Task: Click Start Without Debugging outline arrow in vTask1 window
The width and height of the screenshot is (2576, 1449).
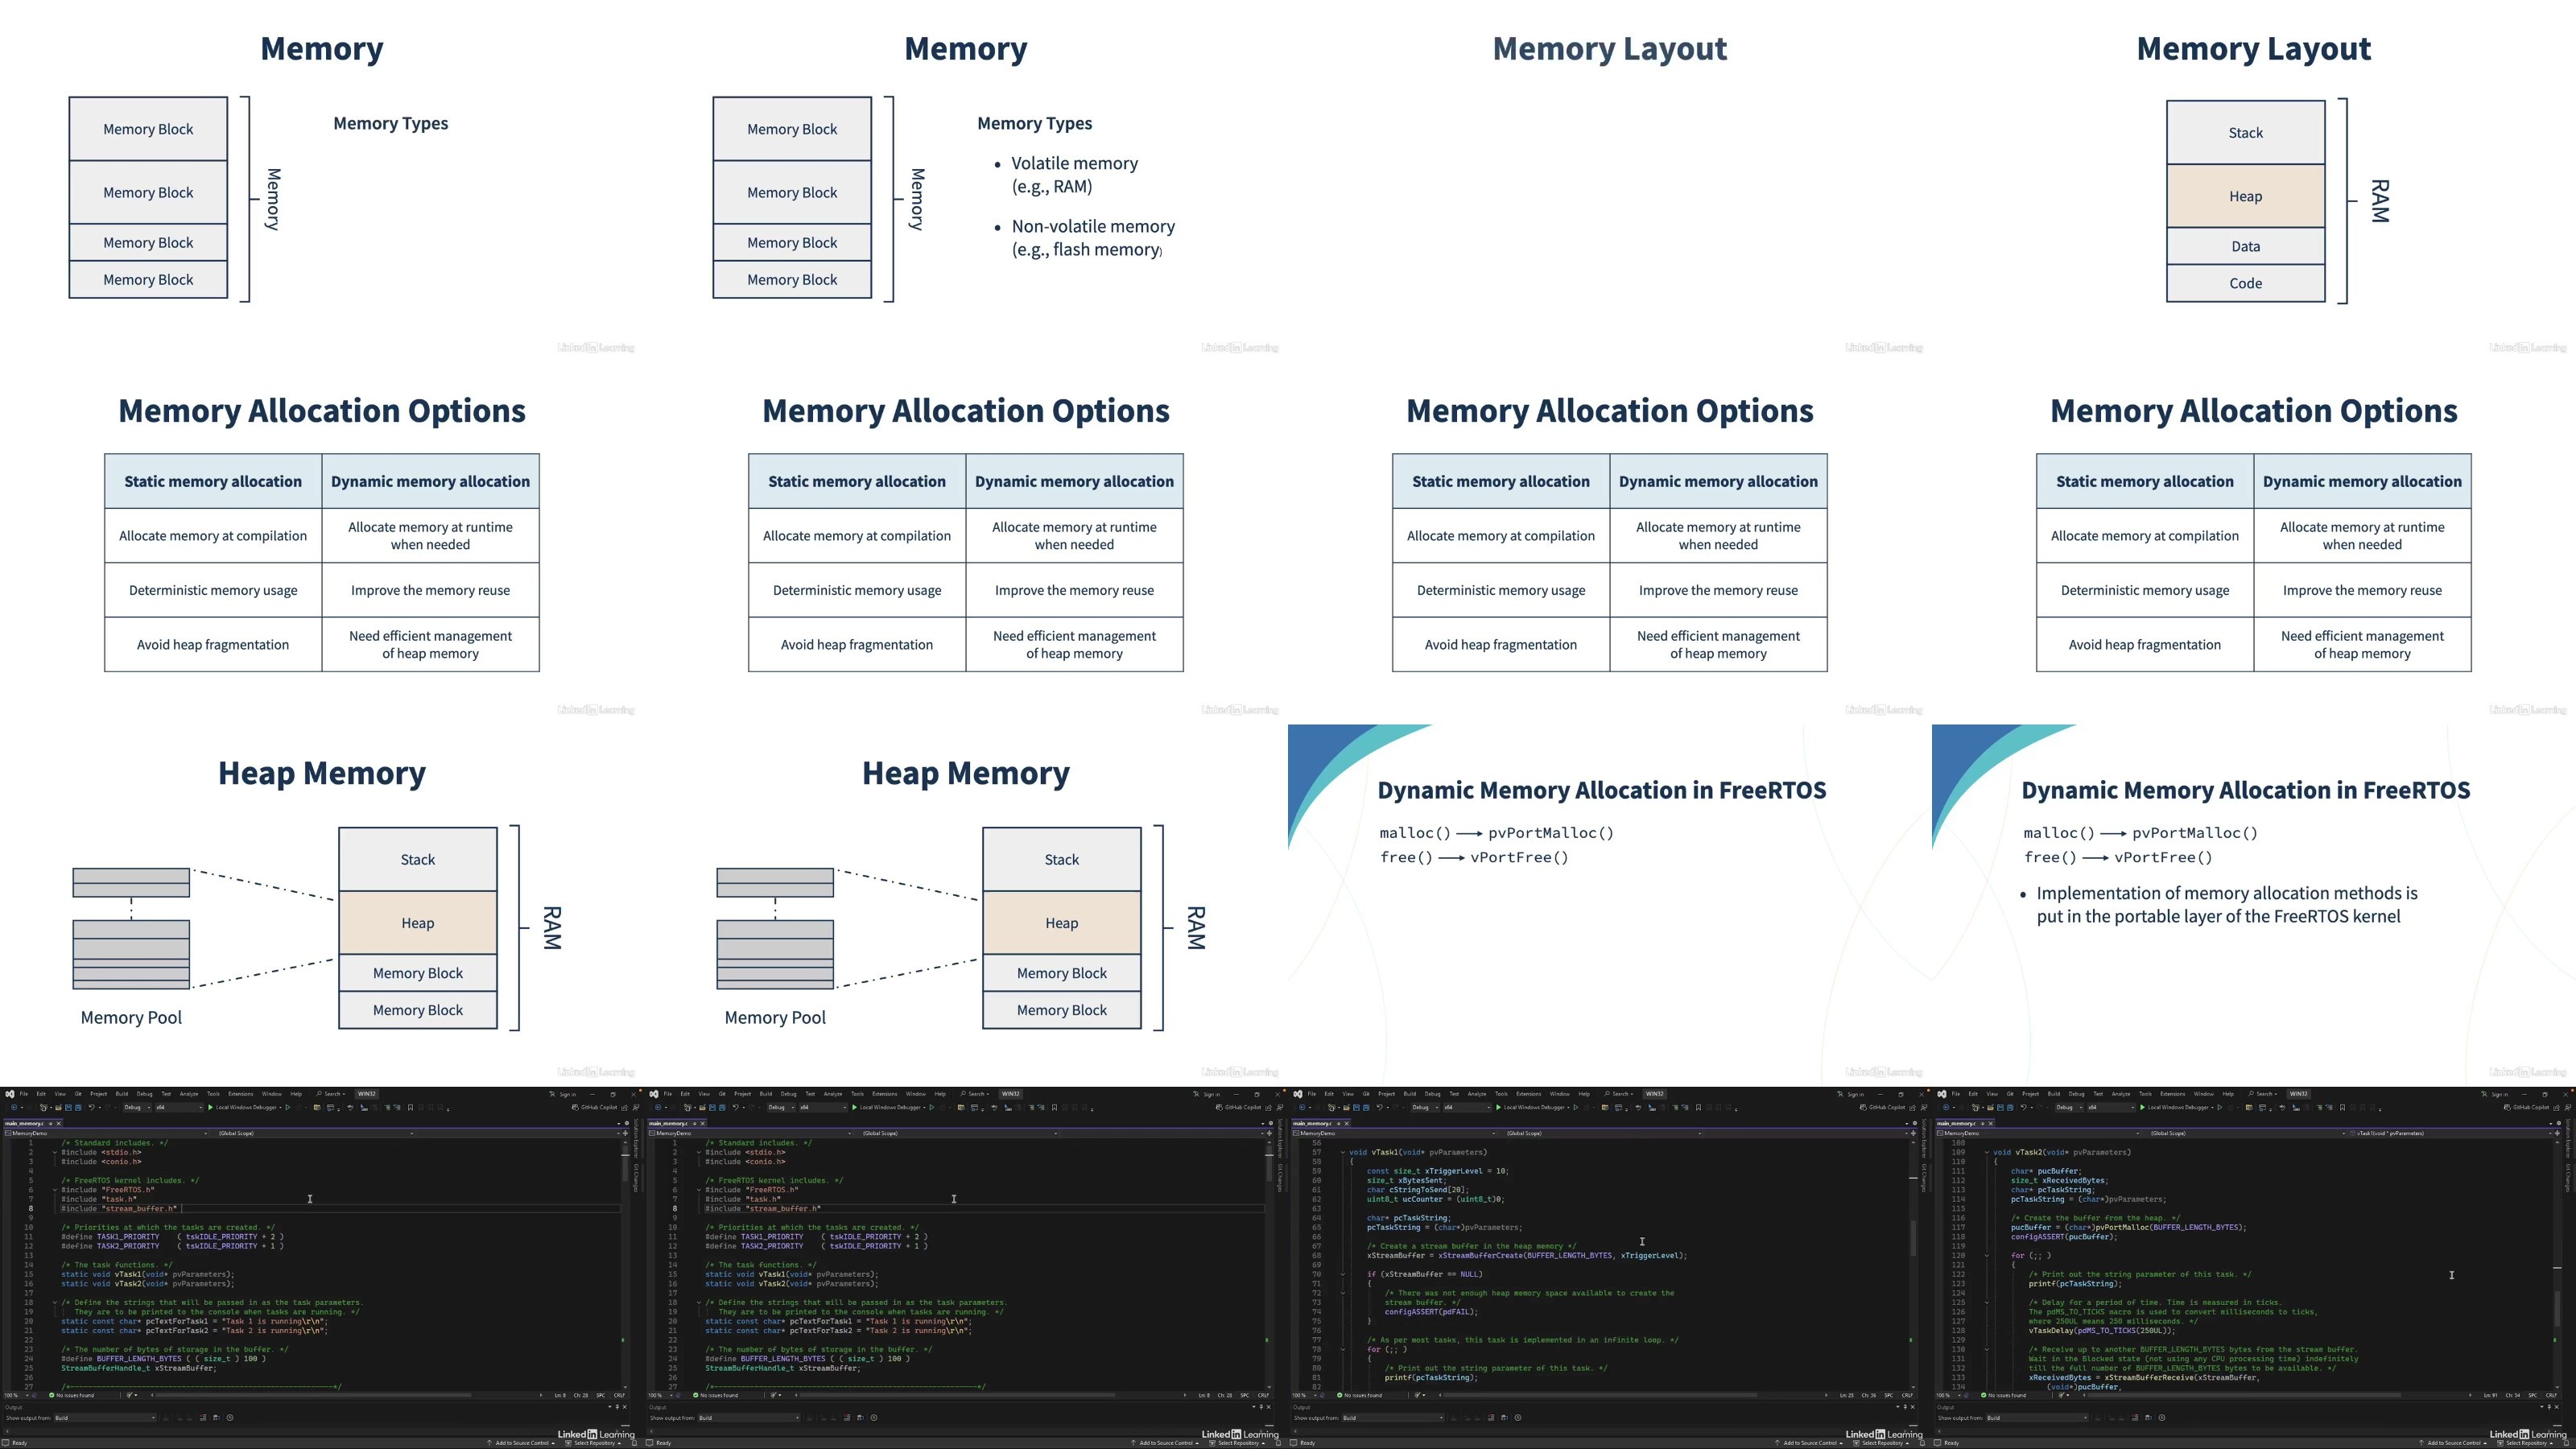Action: click(x=1576, y=1108)
